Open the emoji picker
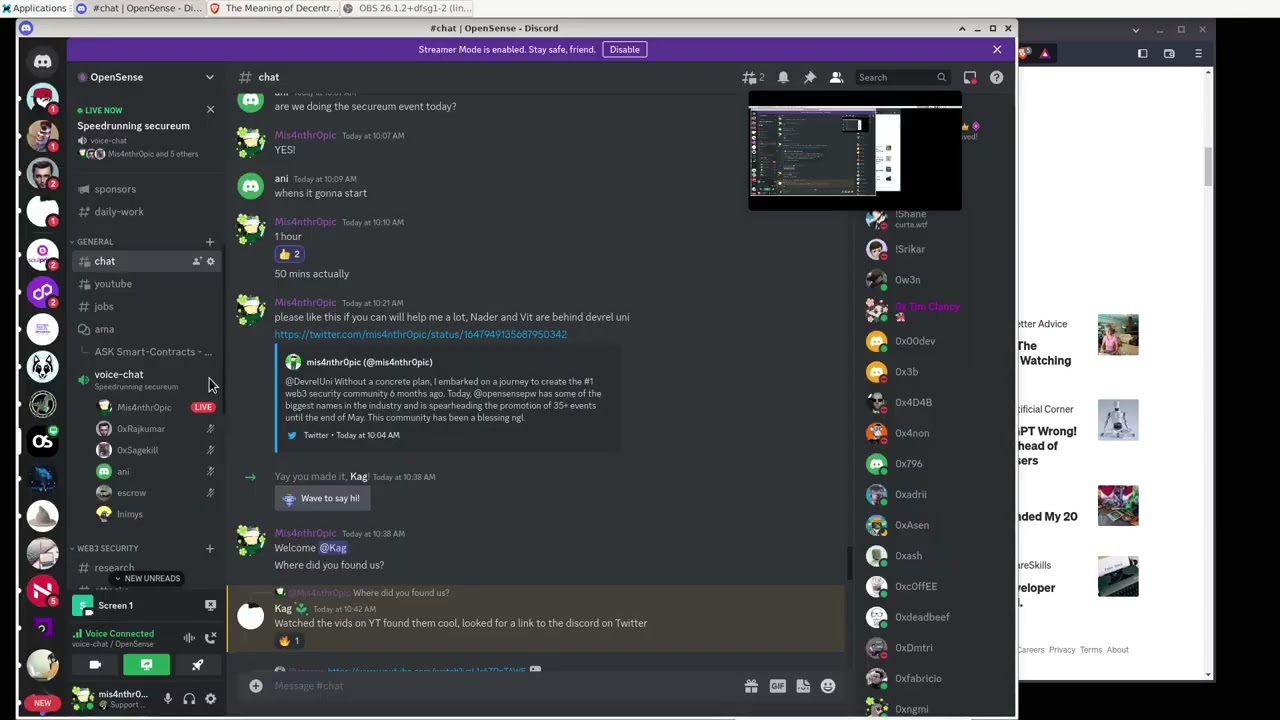1280x720 pixels. 828,686
